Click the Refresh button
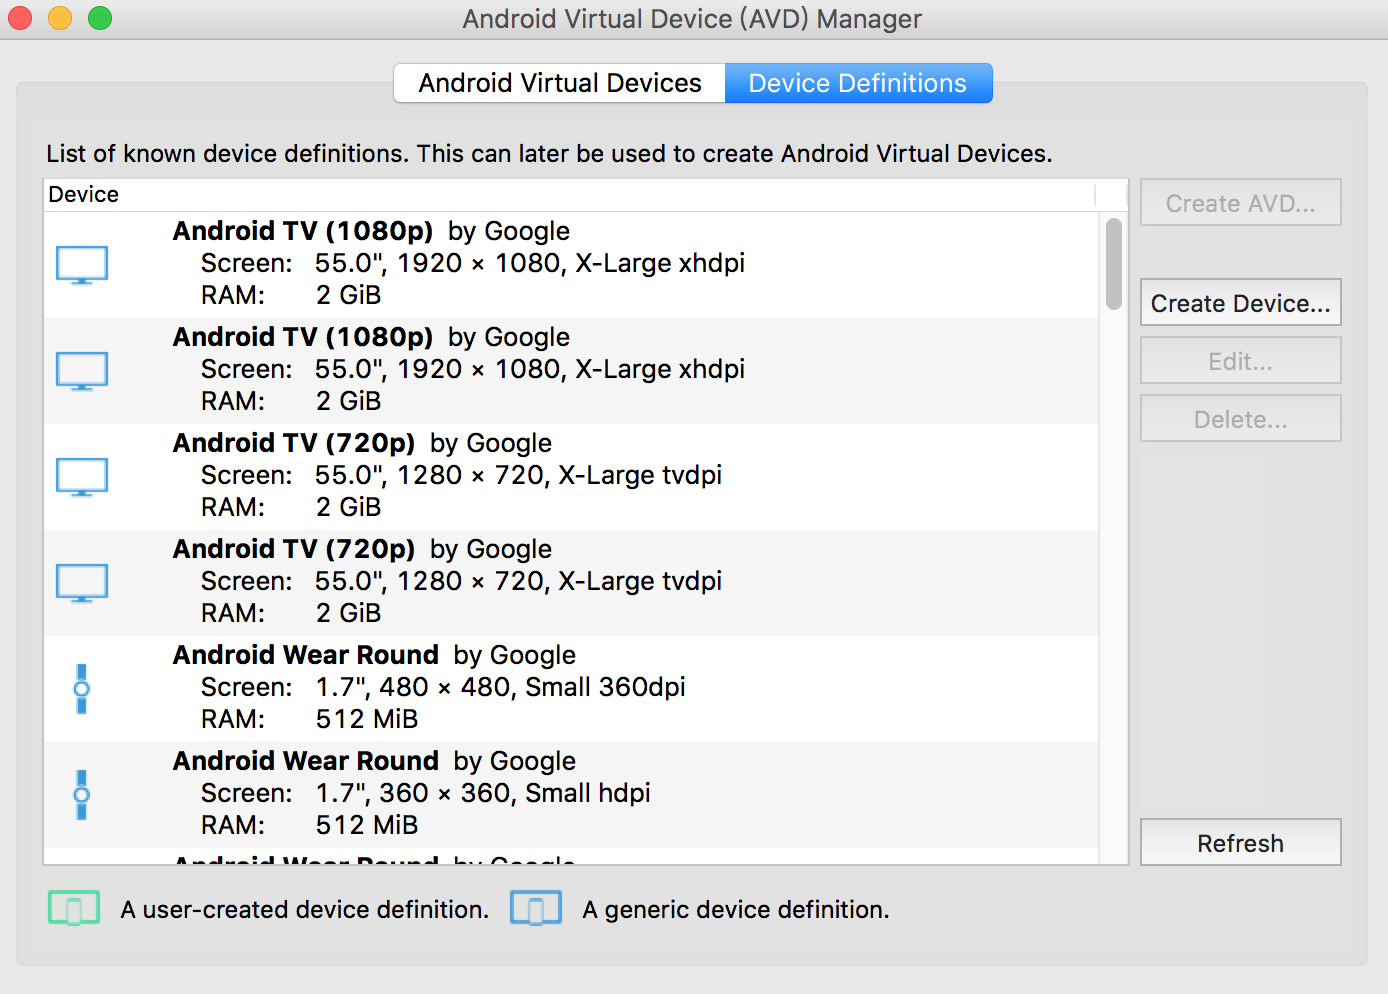Image resolution: width=1388 pixels, height=994 pixels. click(1240, 843)
